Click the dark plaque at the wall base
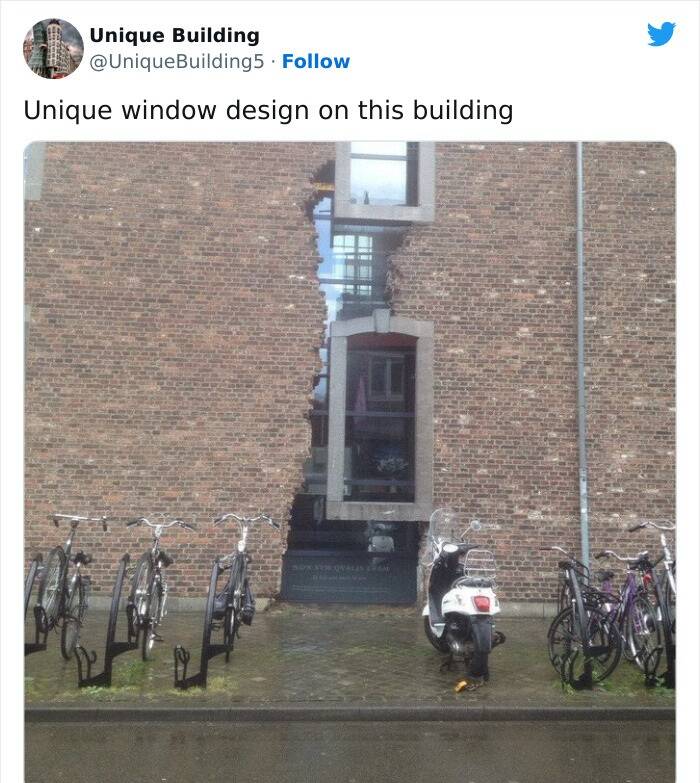 point(350,578)
